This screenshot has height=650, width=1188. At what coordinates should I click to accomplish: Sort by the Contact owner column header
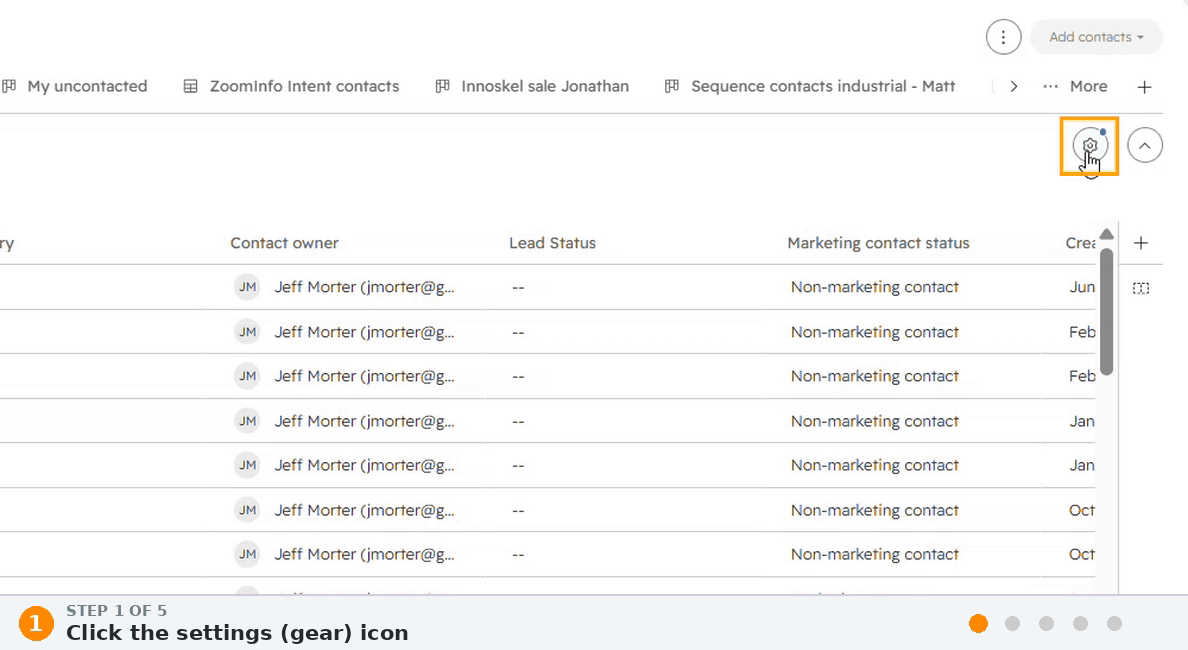click(284, 243)
